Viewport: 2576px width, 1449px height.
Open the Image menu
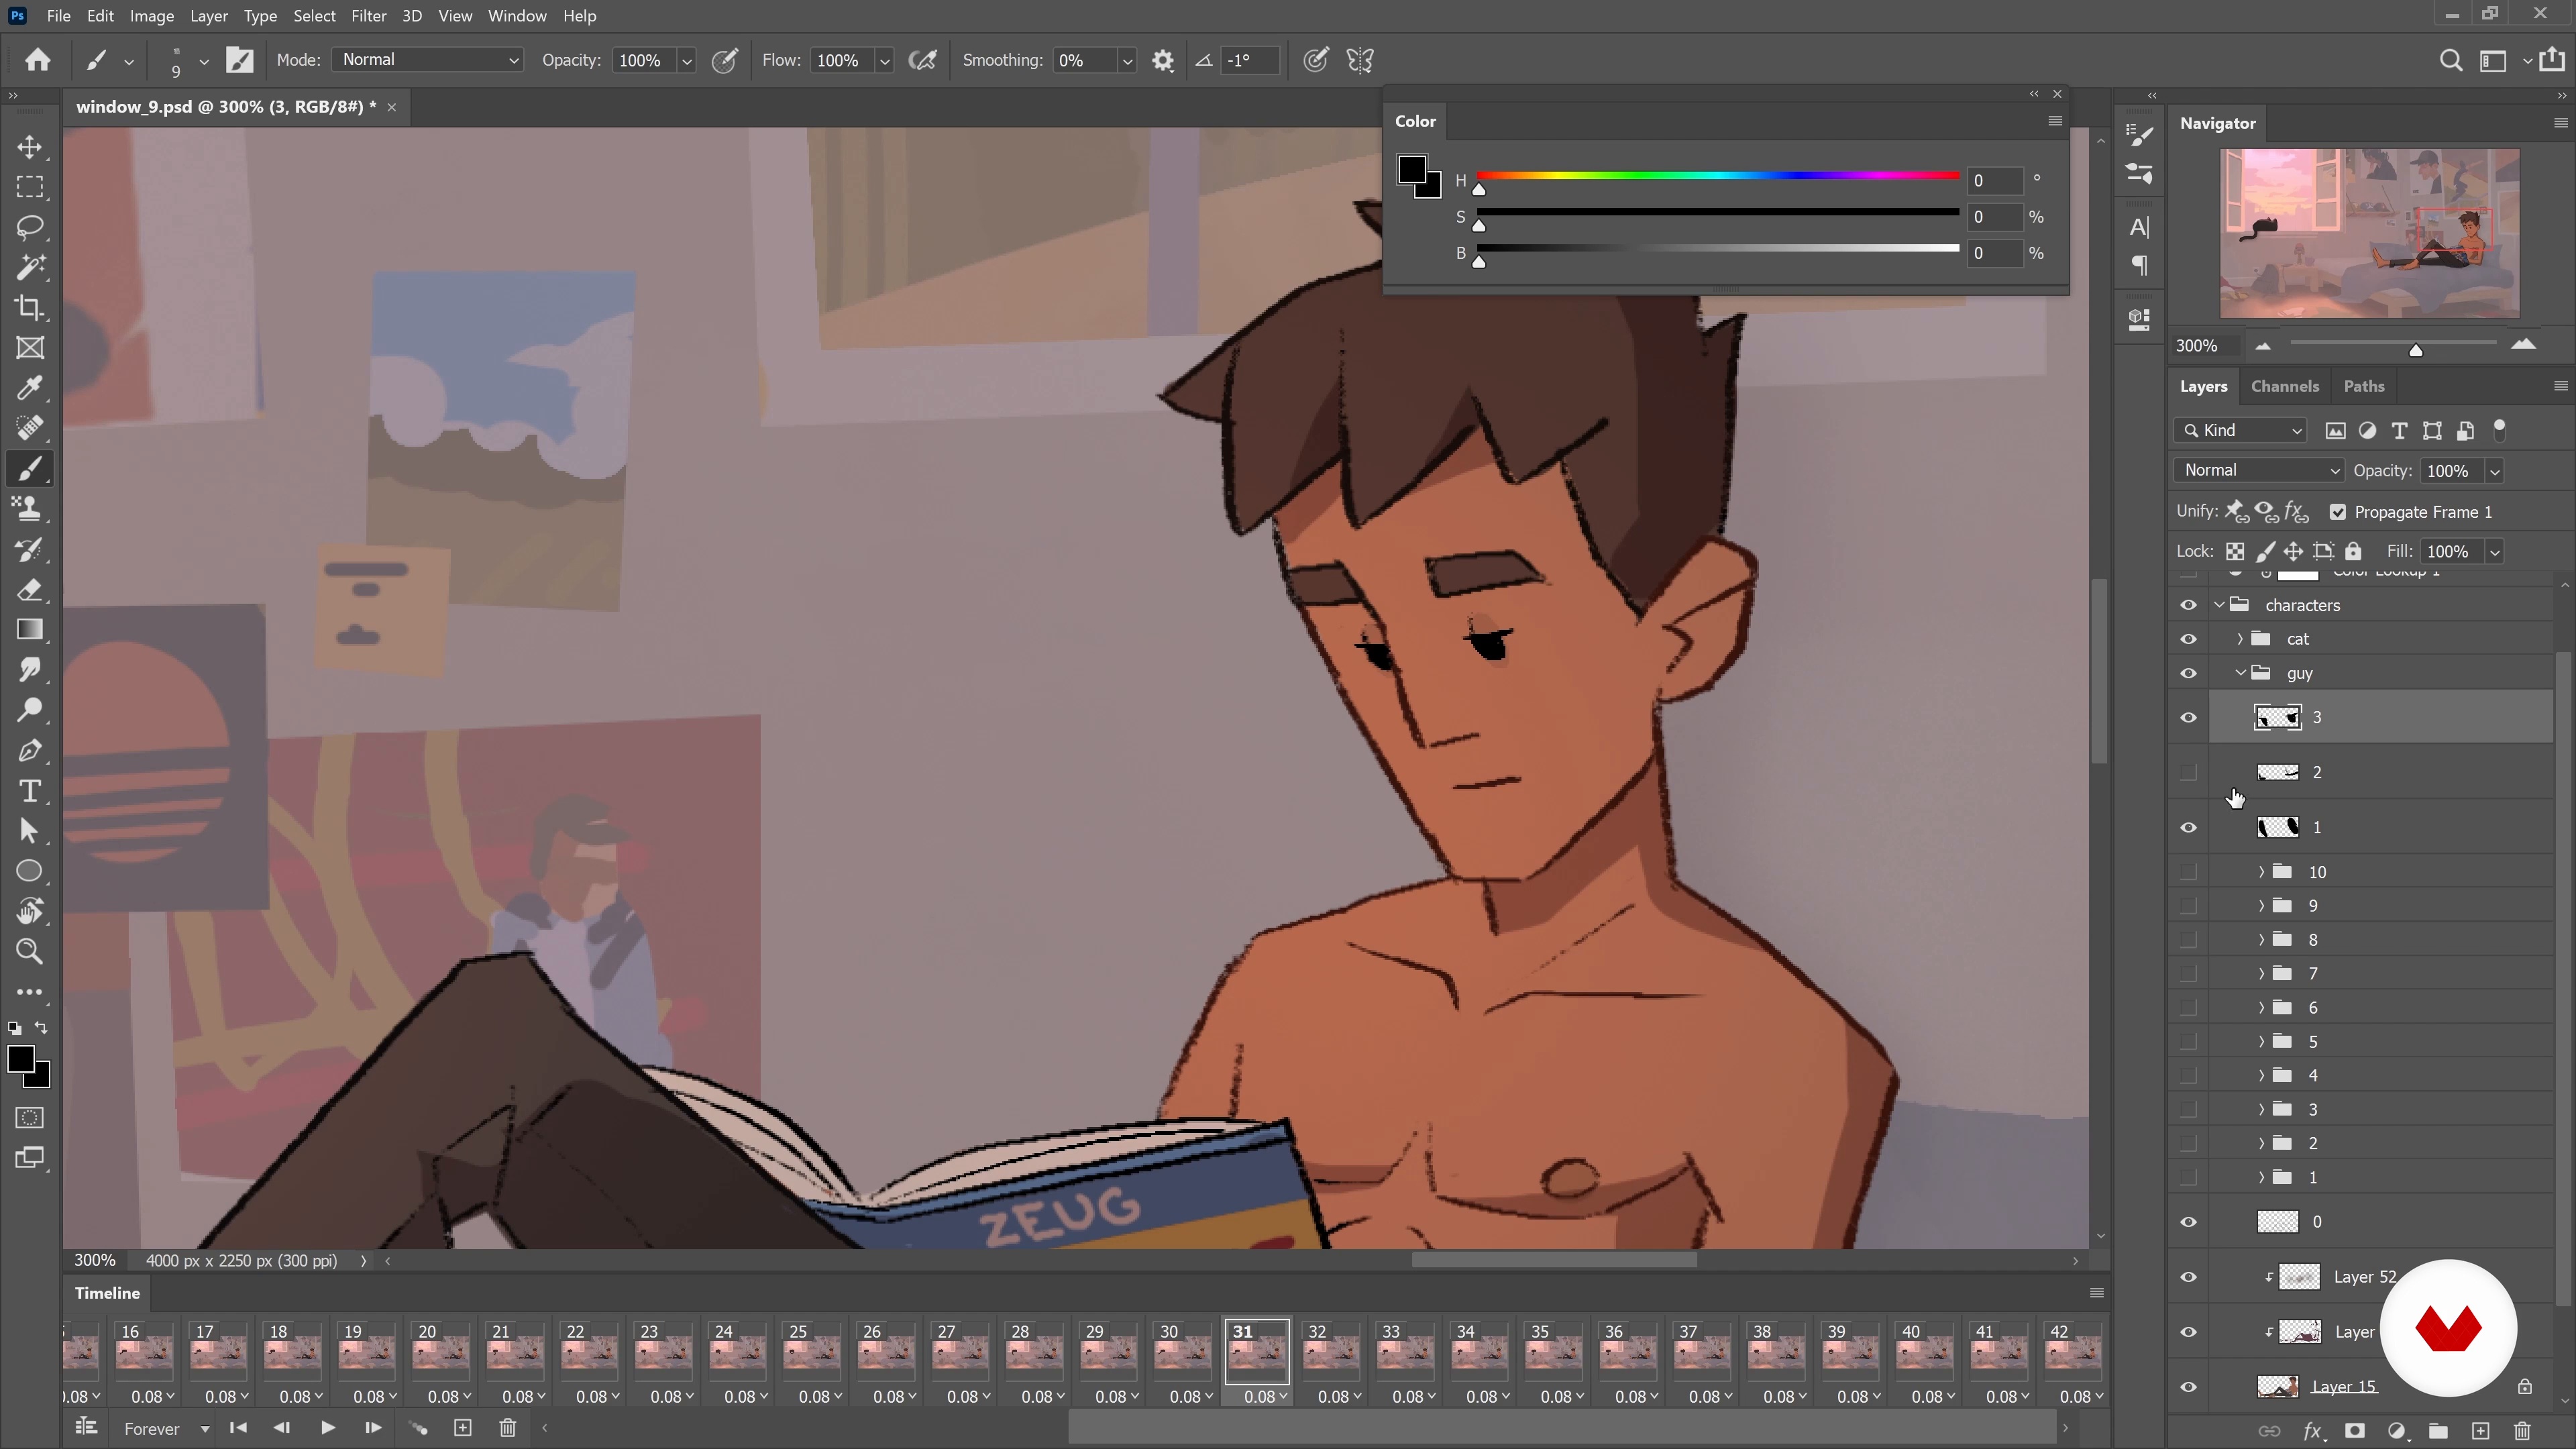[152, 16]
